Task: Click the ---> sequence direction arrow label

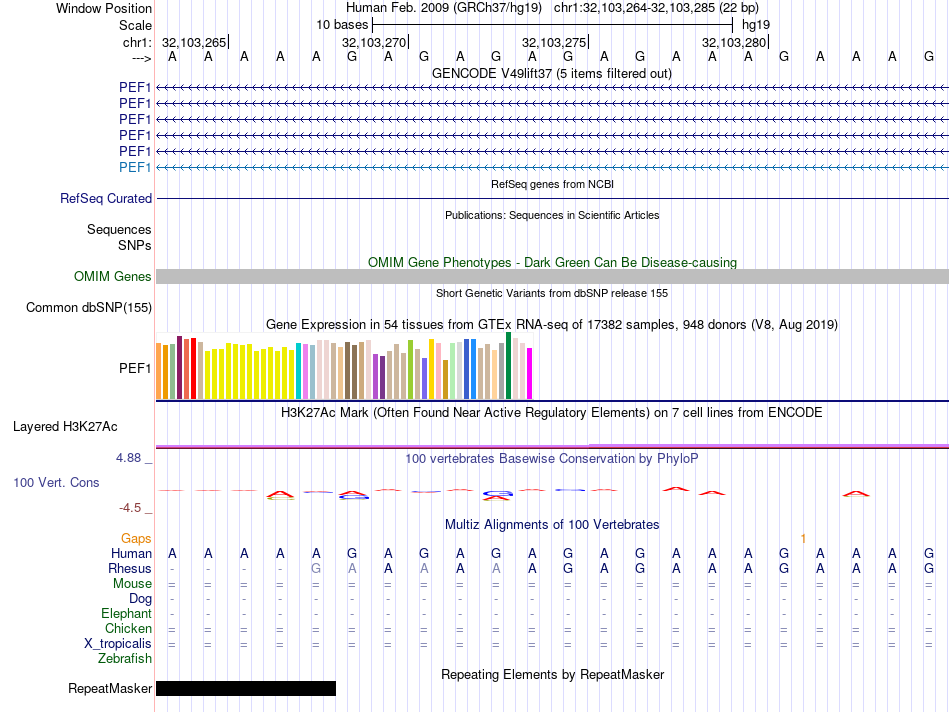Action: click(x=142, y=58)
